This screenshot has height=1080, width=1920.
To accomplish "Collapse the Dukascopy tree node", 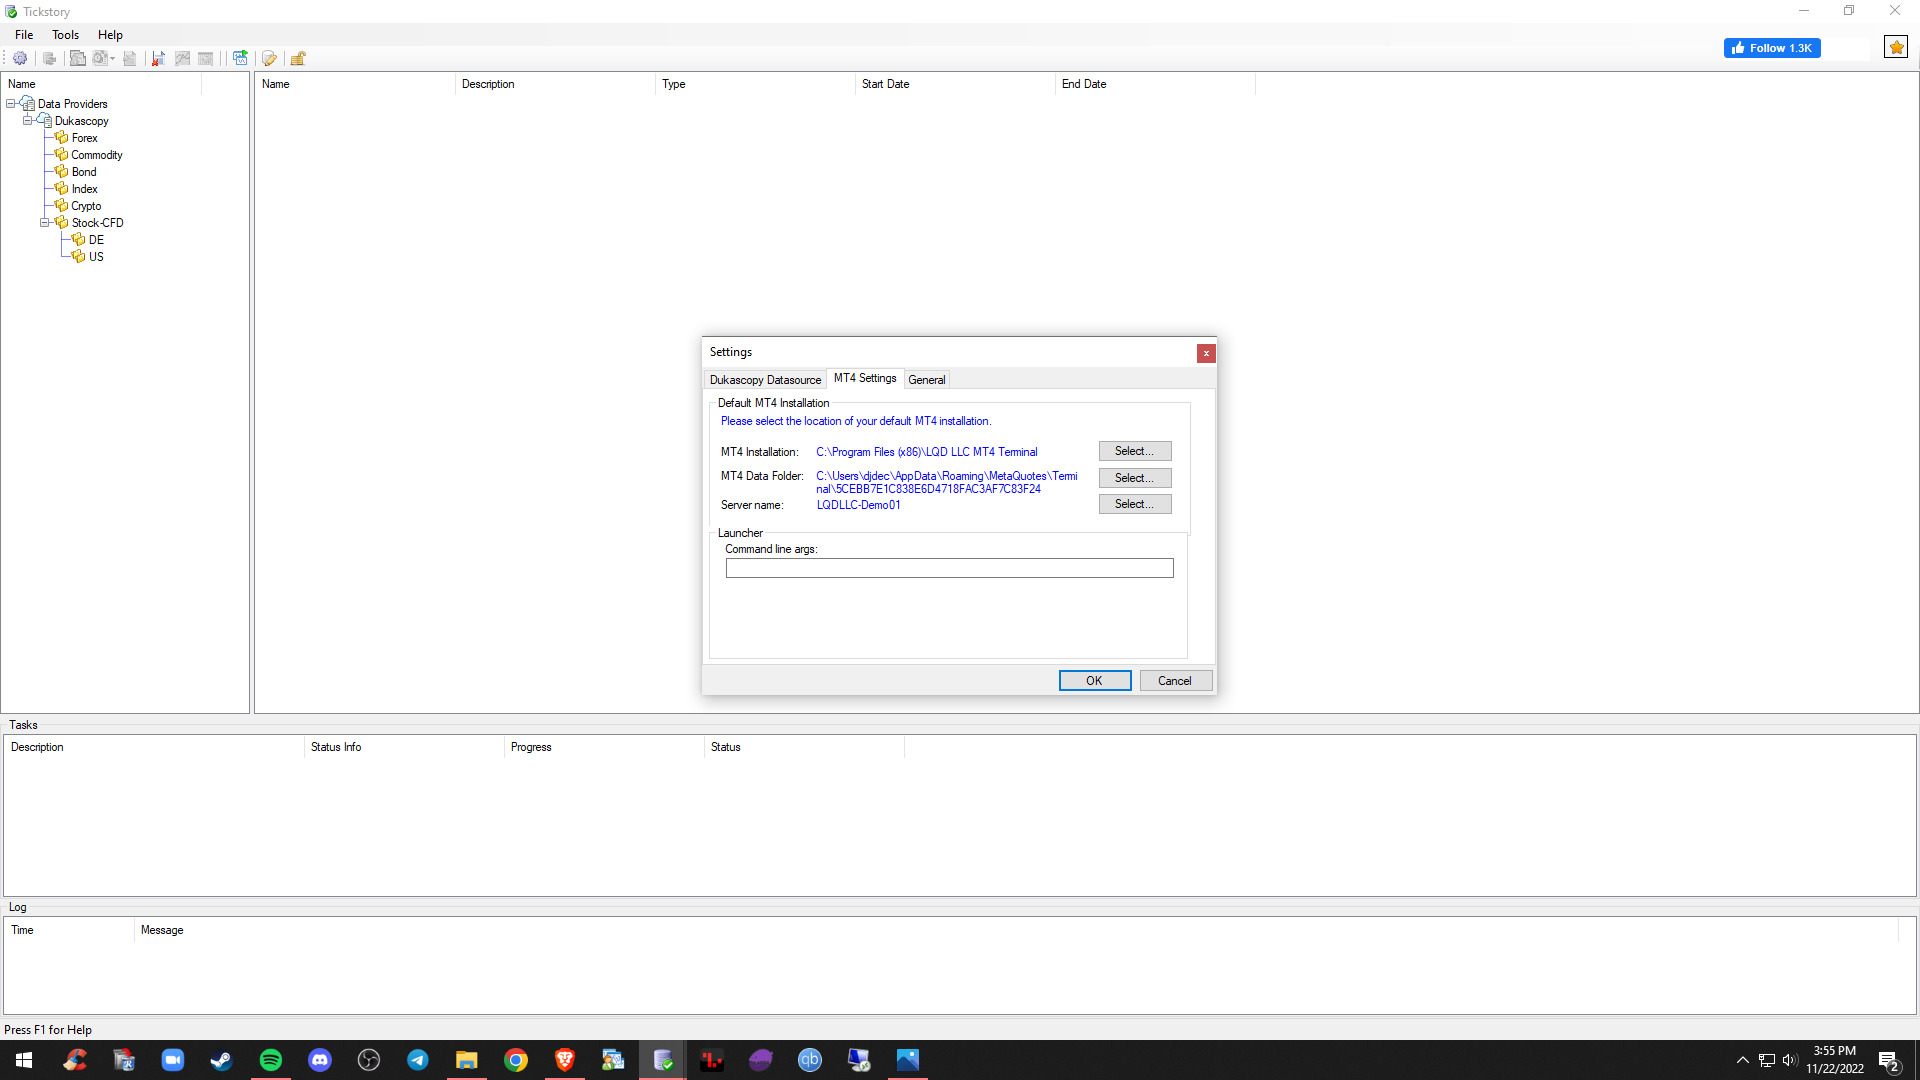I will point(28,121).
